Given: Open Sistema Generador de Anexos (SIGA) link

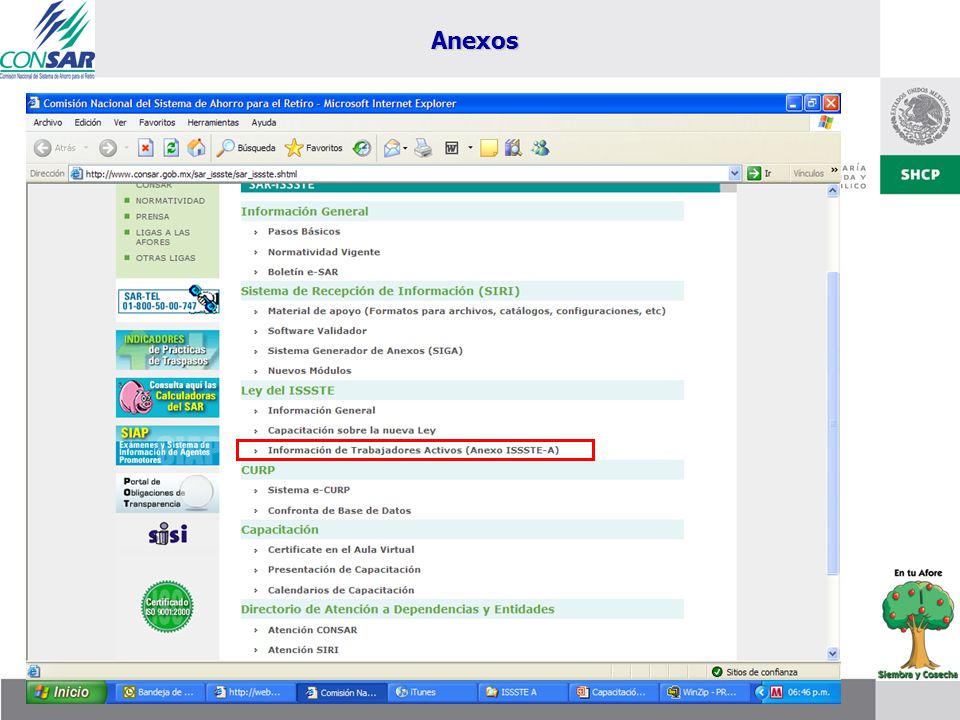Looking at the screenshot, I should click(365, 351).
